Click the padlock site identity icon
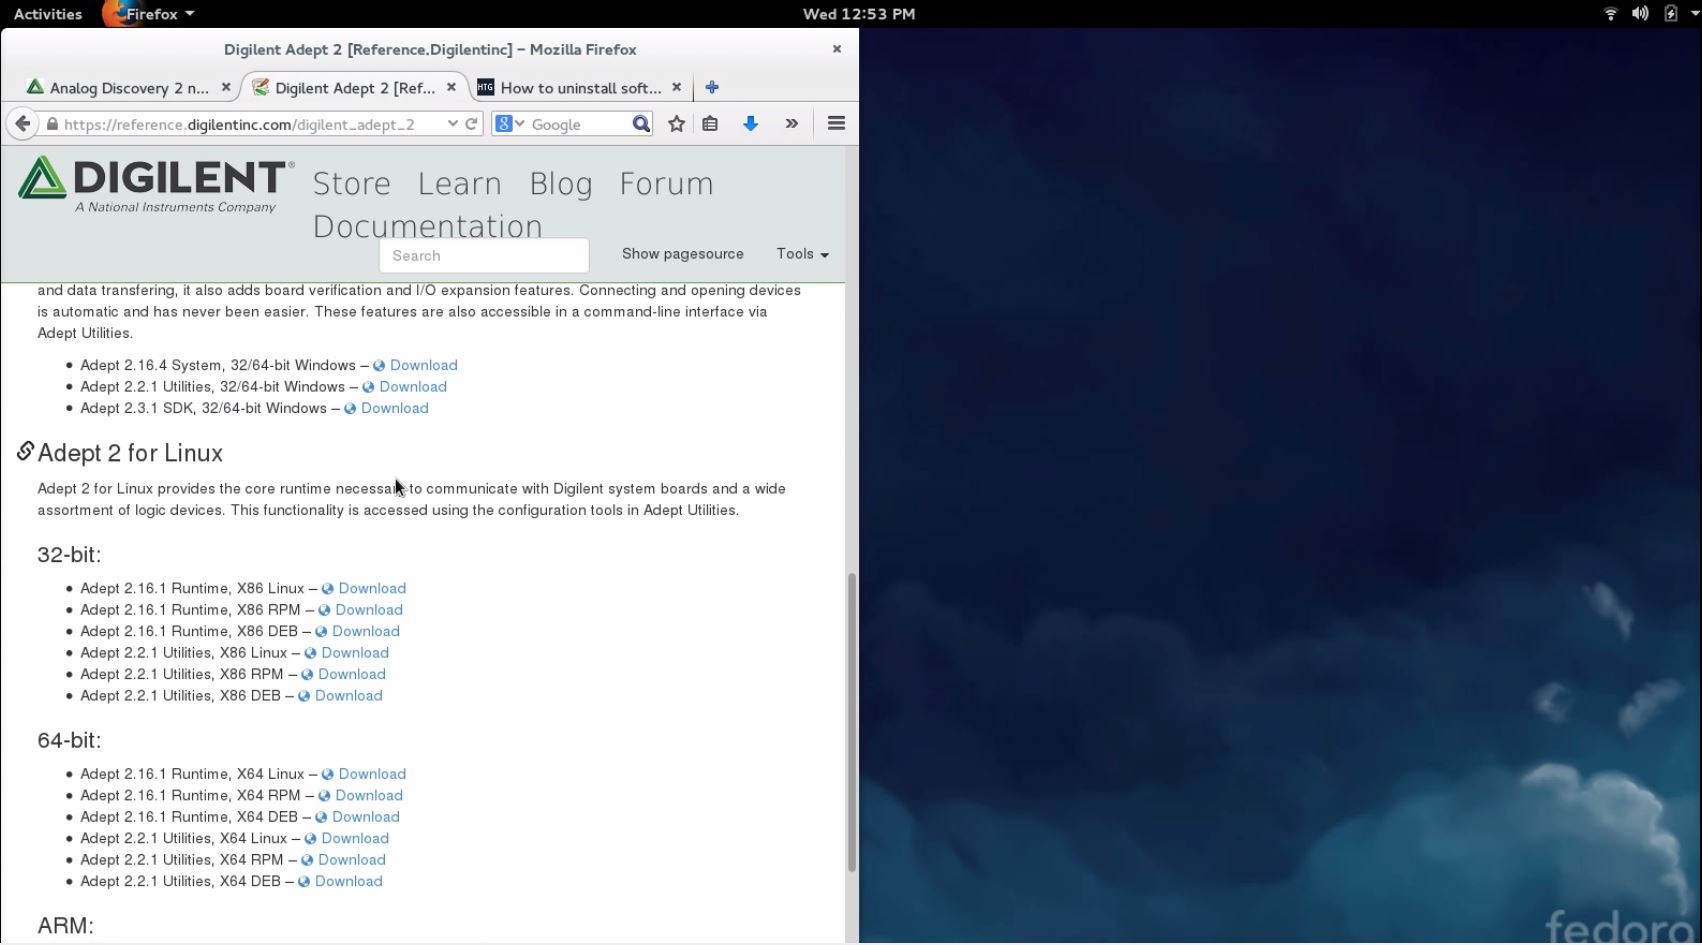The width and height of the screenshot is (1702, 945). pyautogui.click(x=52, y=124)
